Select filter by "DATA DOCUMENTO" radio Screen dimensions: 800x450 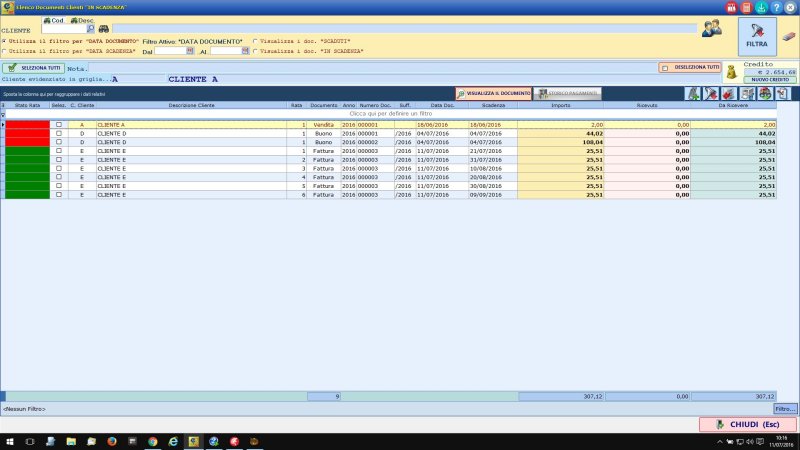pyautogui.click(x=4, y=41)
